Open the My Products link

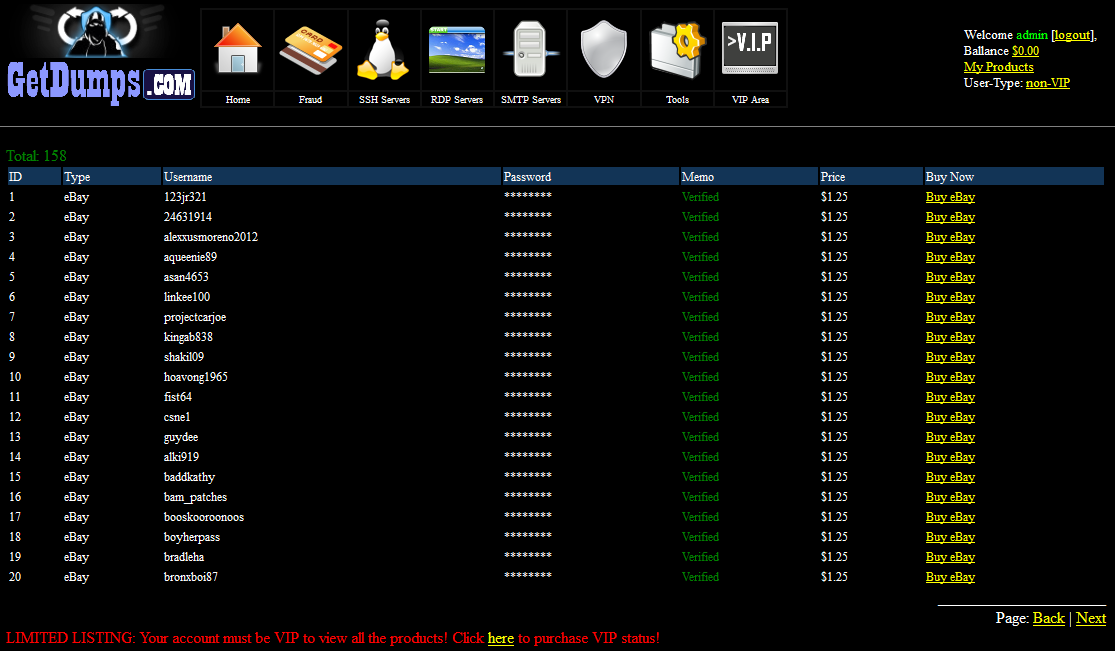(998, 67)
